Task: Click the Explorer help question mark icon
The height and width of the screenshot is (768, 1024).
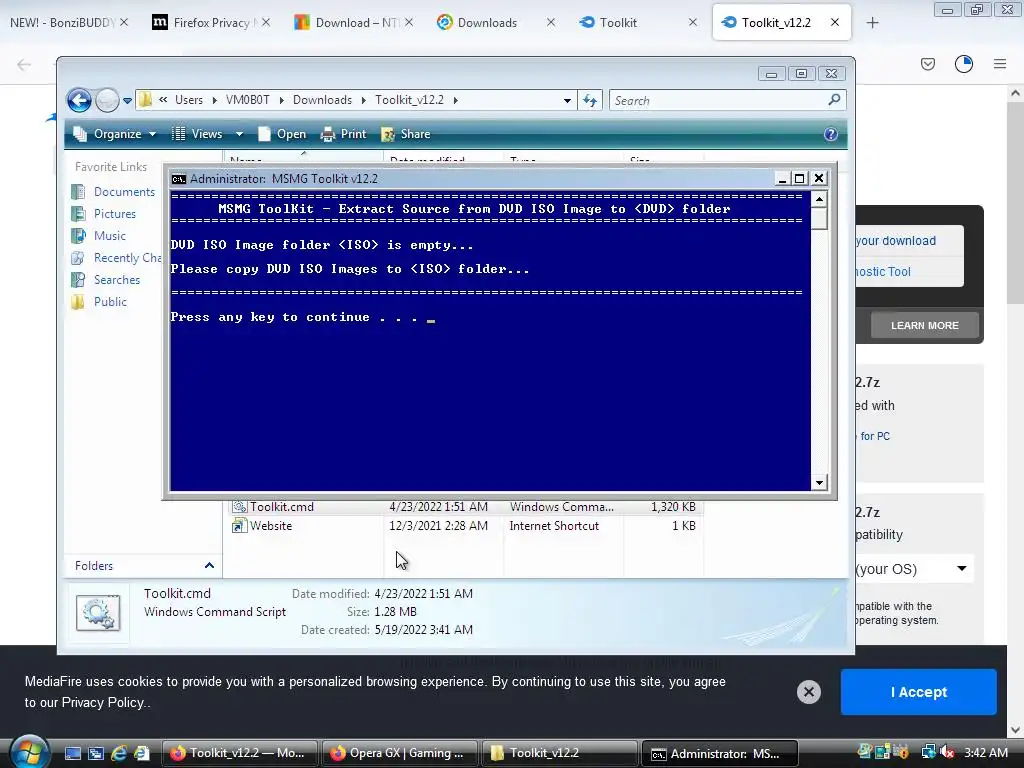Action: click(831, 134)
